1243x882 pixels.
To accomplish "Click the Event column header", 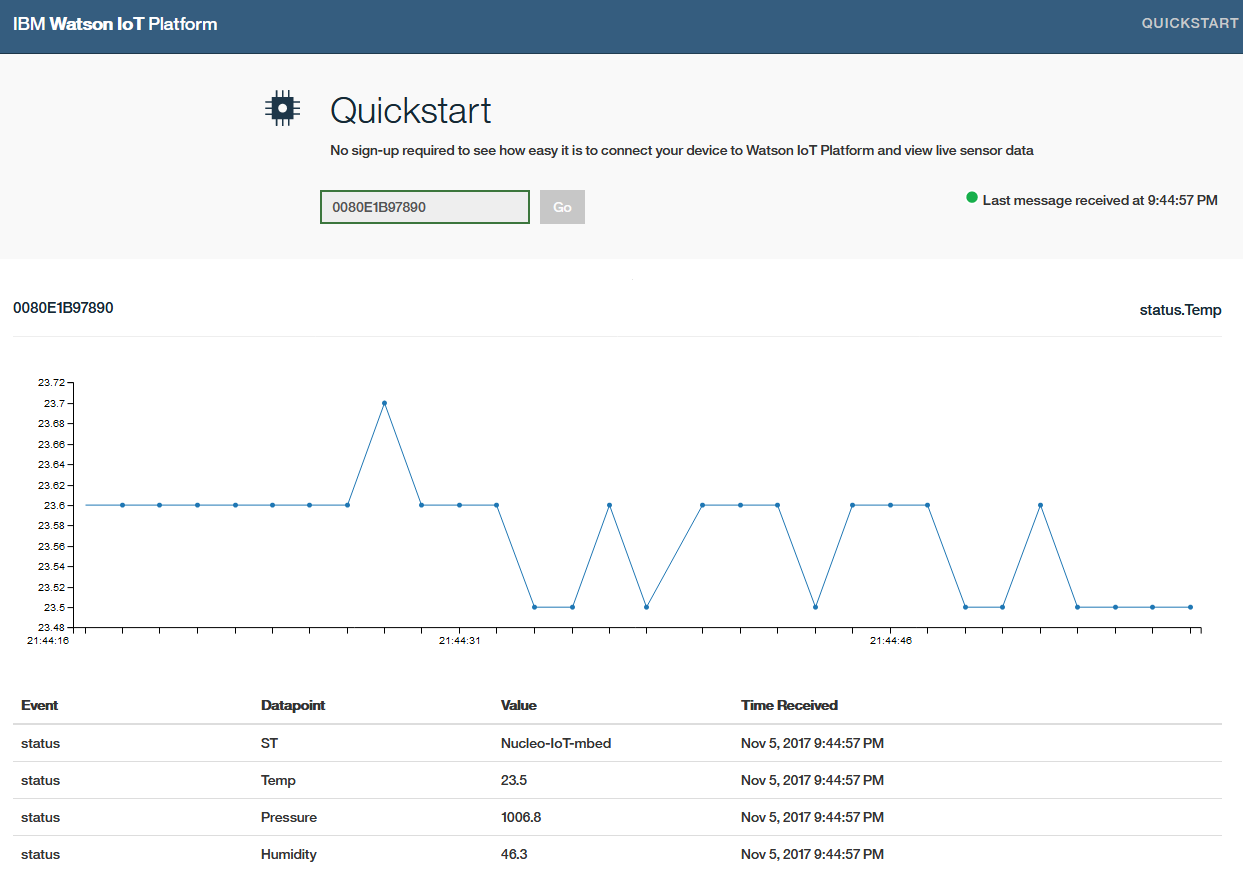I will (x=40, y=705).
